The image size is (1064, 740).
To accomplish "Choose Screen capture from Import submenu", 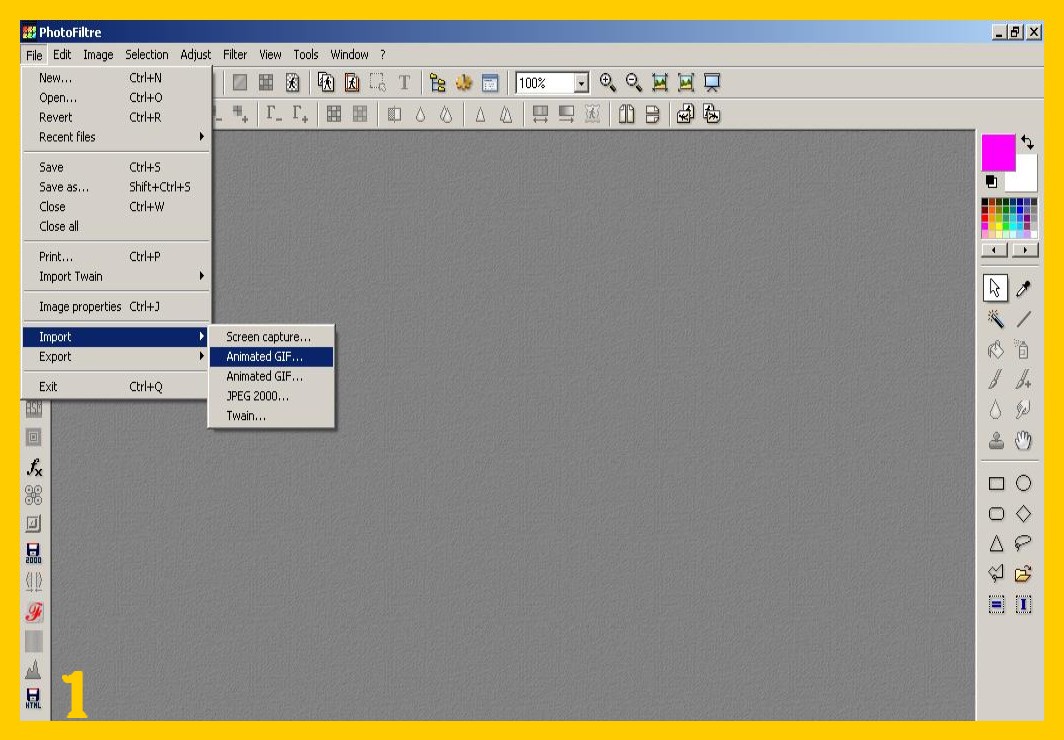I will tap(268, 337).
